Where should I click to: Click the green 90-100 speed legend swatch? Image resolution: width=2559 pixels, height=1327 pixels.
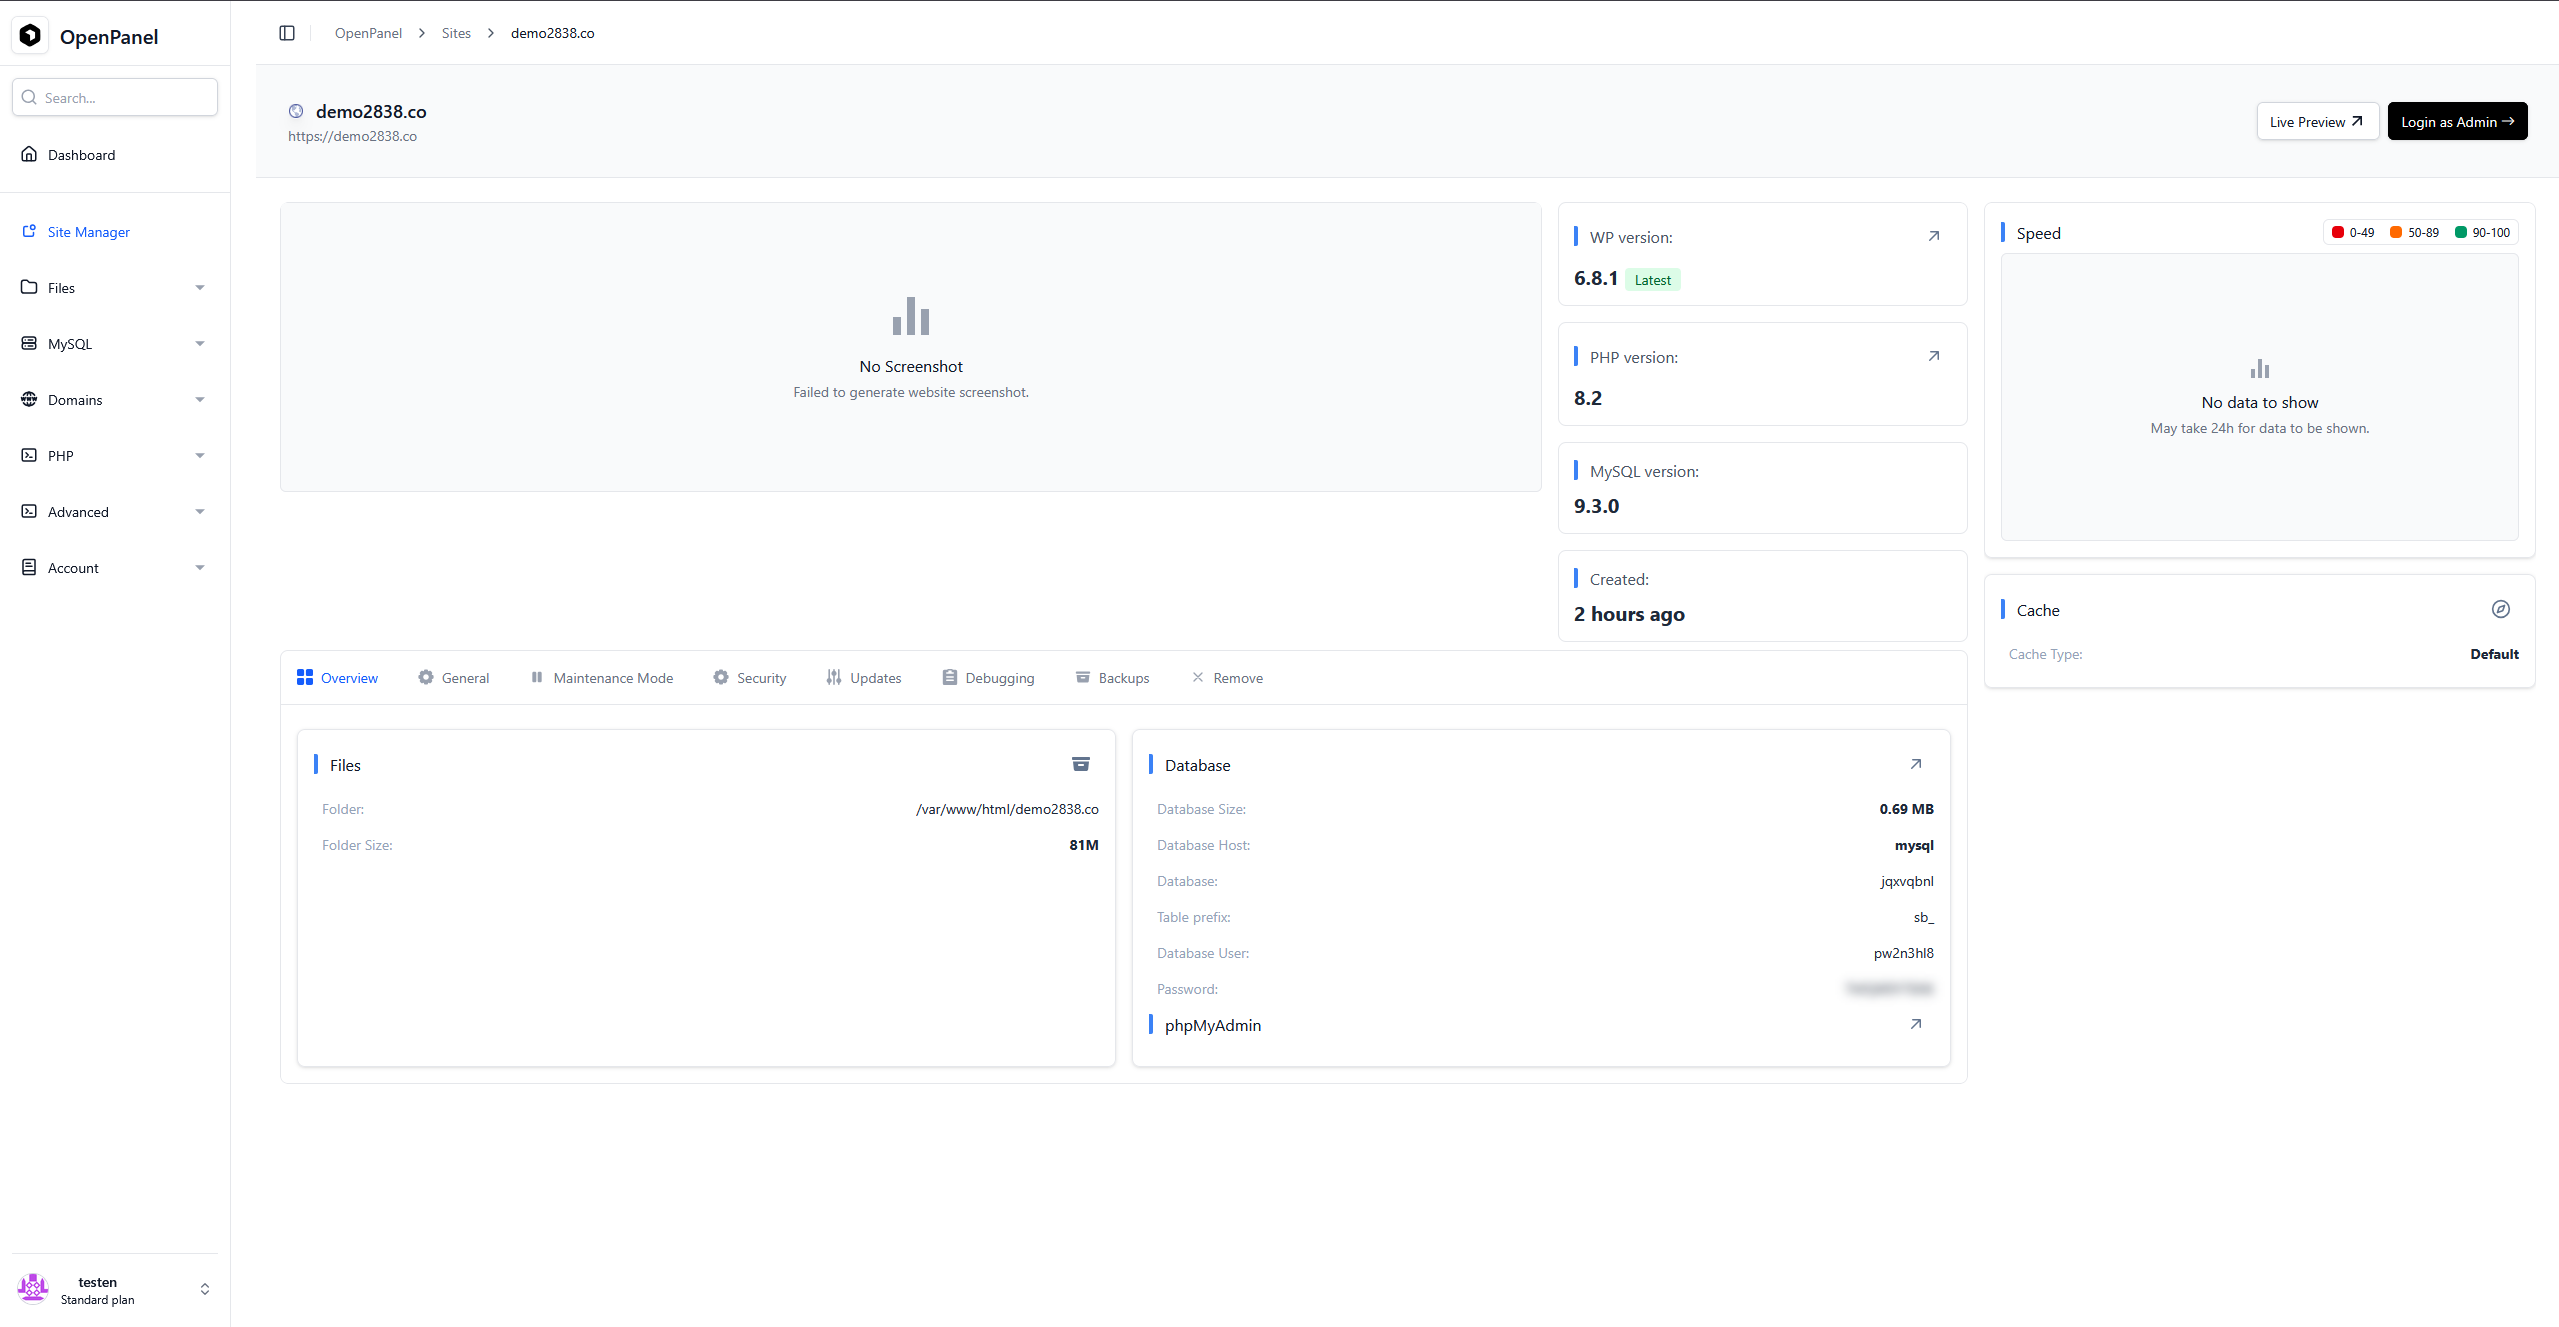(2460, 232)
